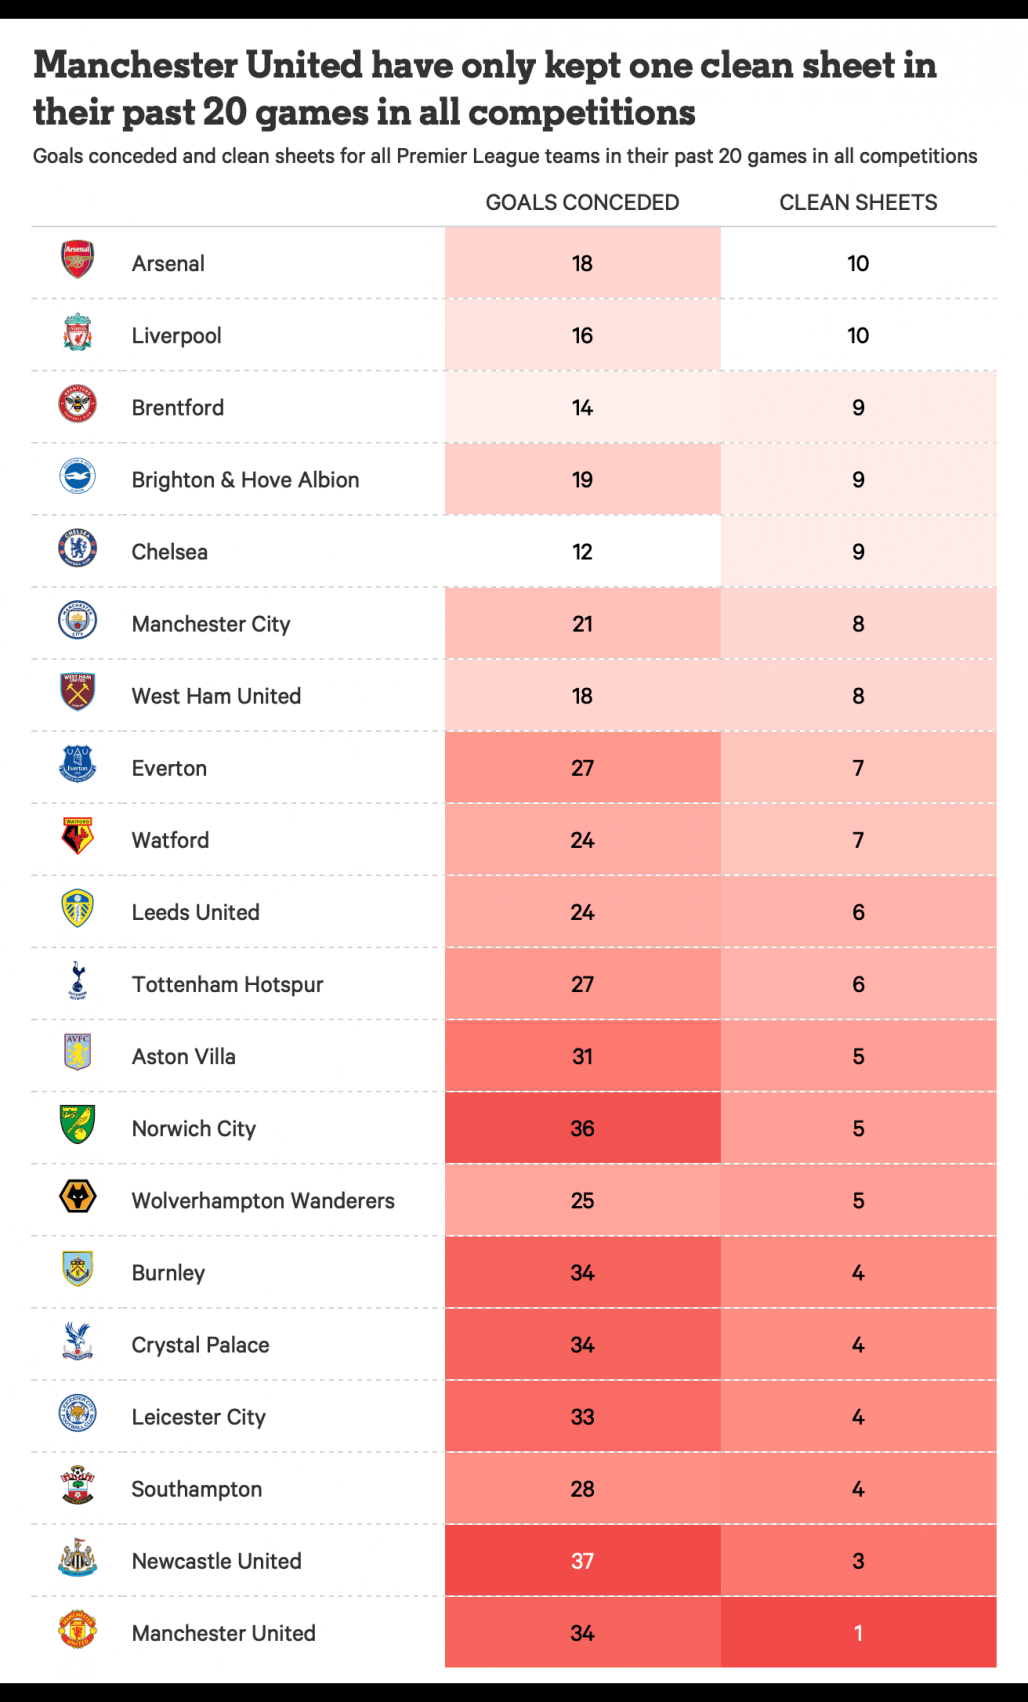Click the Tottenham Hotspur cockerel logo
This screenshot has width=1028, height=1702.
77,981
